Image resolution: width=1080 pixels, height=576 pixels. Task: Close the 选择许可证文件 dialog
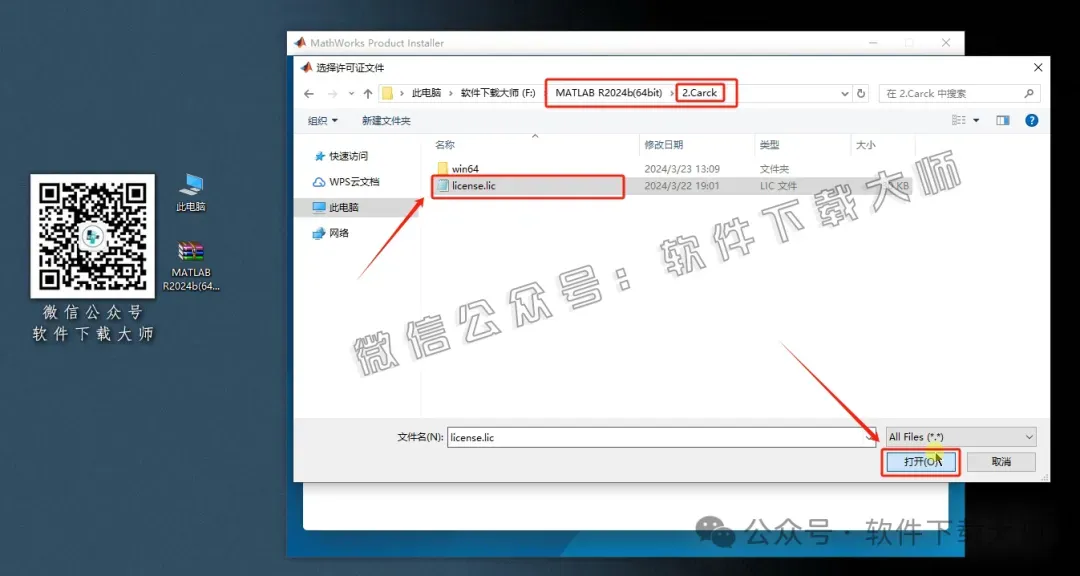click(1039, 68)
